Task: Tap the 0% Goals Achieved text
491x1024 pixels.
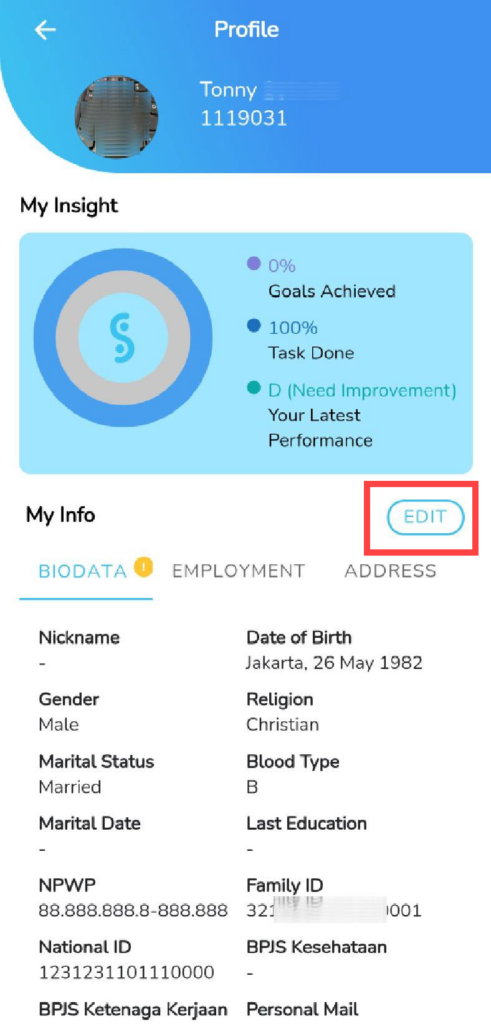Action: coord(282,266)
